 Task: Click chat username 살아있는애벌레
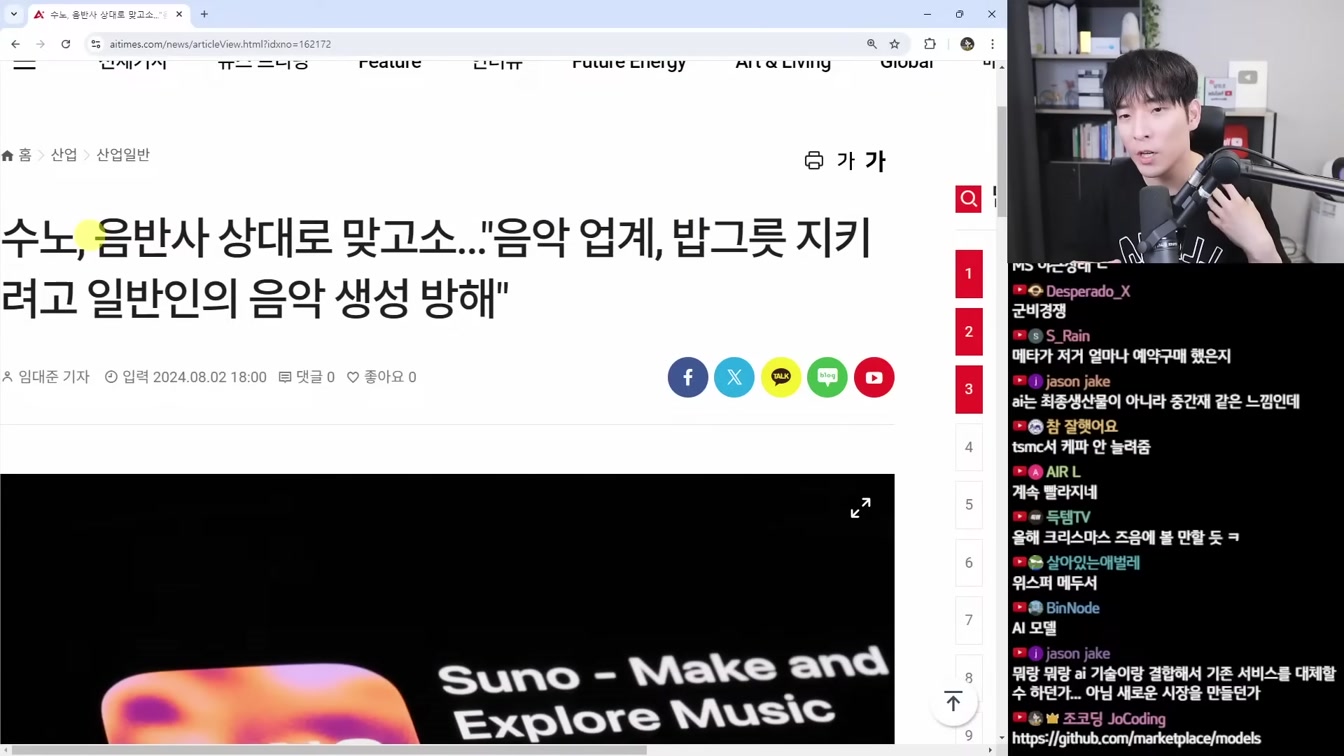pyautogui.click(x=1093, y=562)
